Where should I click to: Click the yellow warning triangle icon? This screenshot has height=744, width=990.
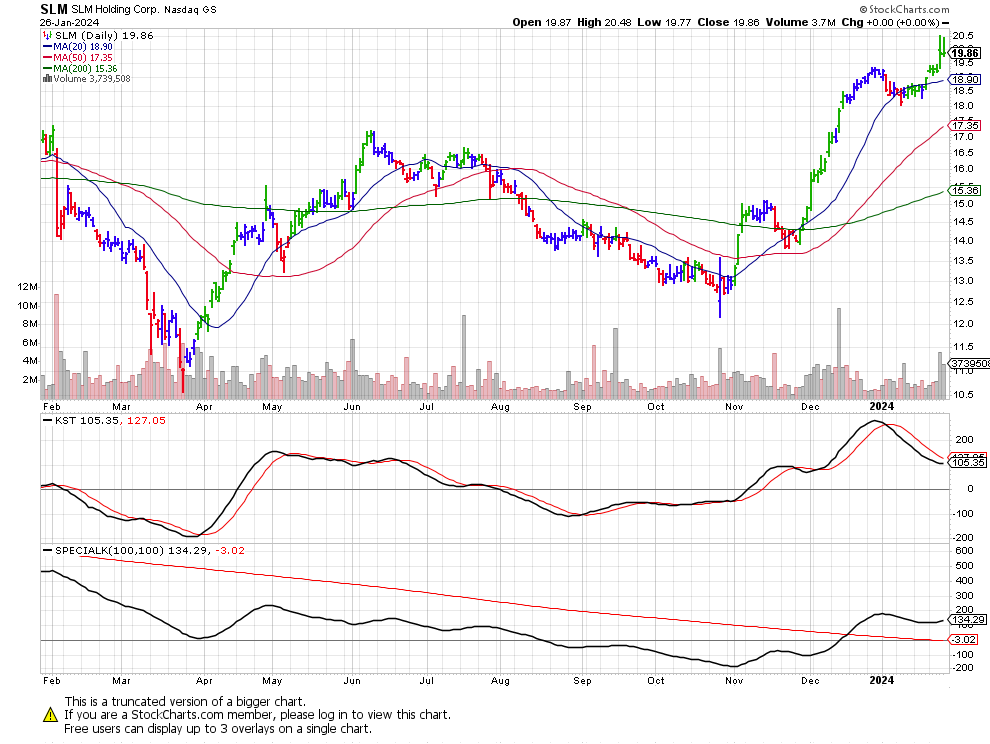tap(51, 715)
